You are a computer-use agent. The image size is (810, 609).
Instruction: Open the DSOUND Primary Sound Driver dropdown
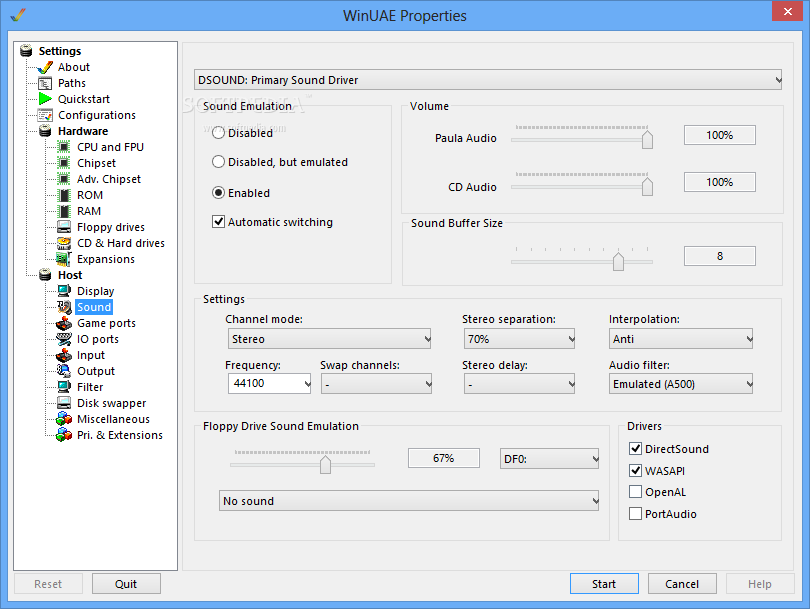(488, 80)
